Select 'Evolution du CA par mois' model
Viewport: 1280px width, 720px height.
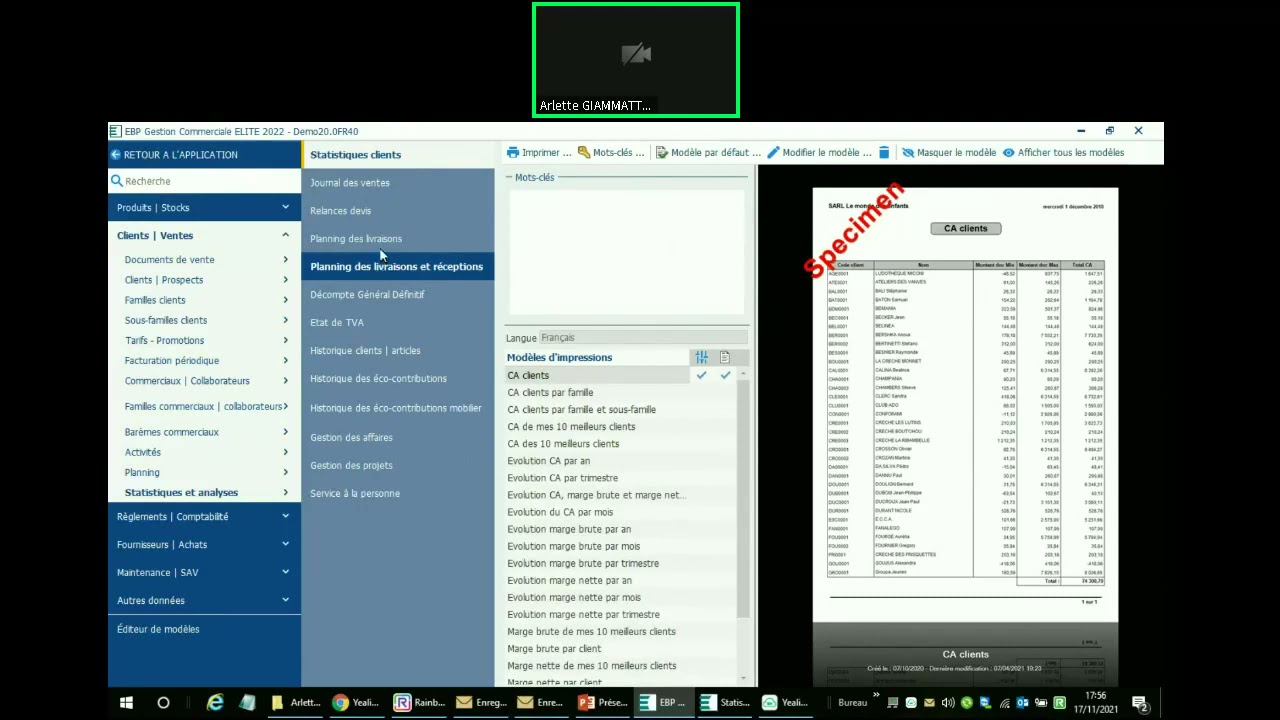pos(560,512)
